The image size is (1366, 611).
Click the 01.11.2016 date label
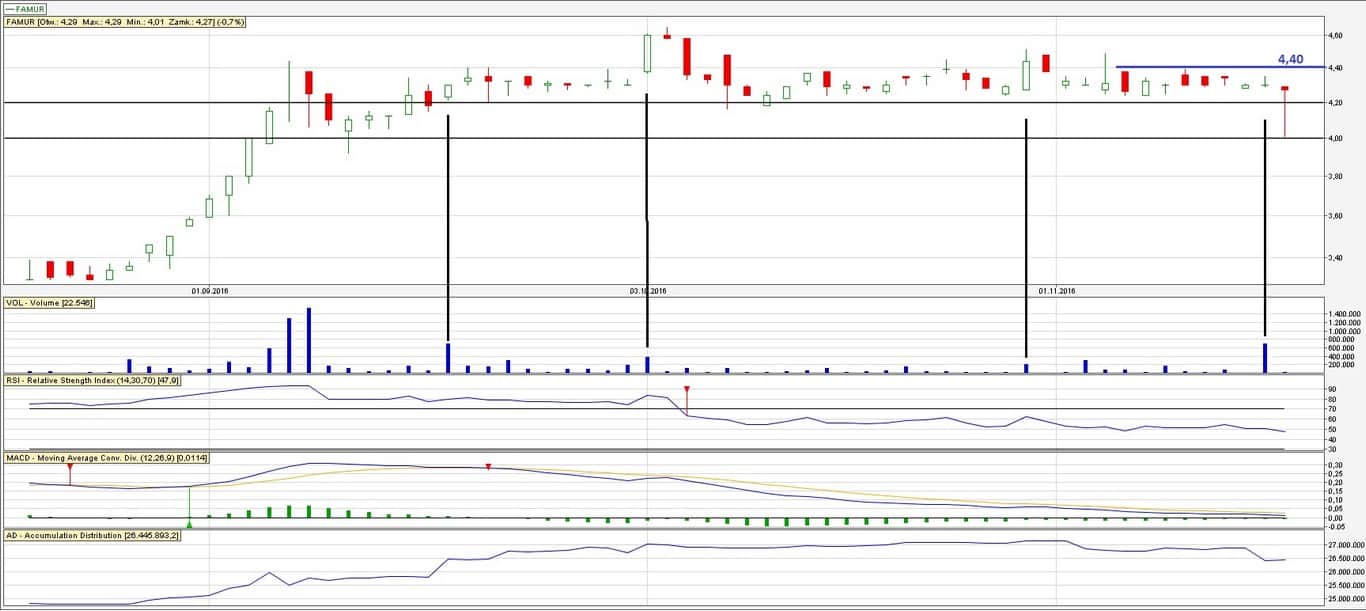click(1056, 291)
